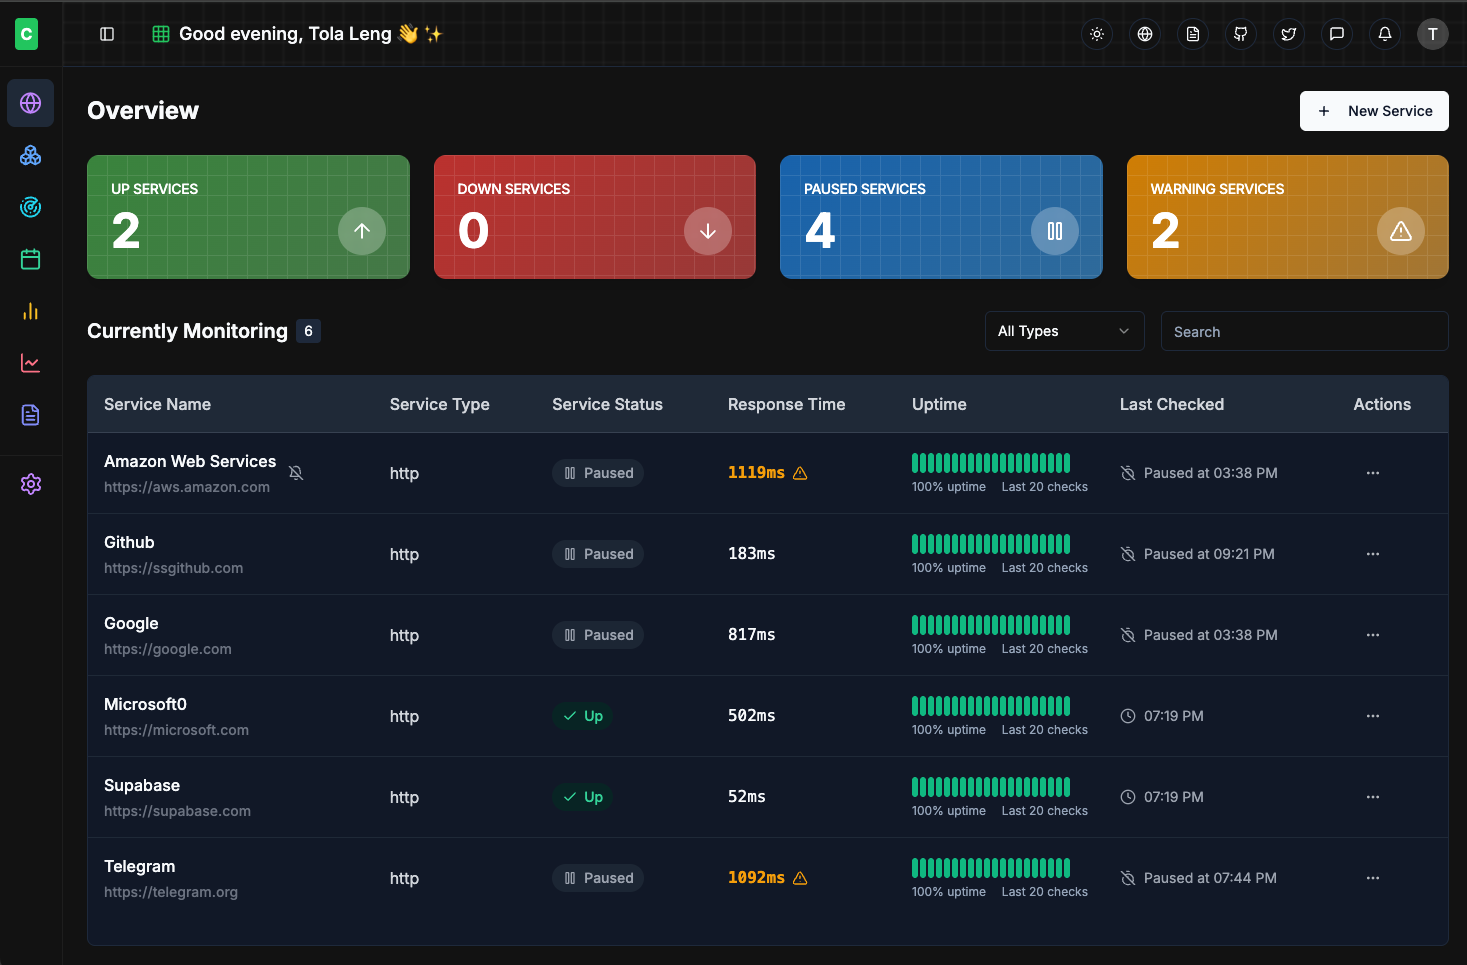Open the bar chart analytics icon
The height and width of the screenshot is (965, 1467).
30,311
